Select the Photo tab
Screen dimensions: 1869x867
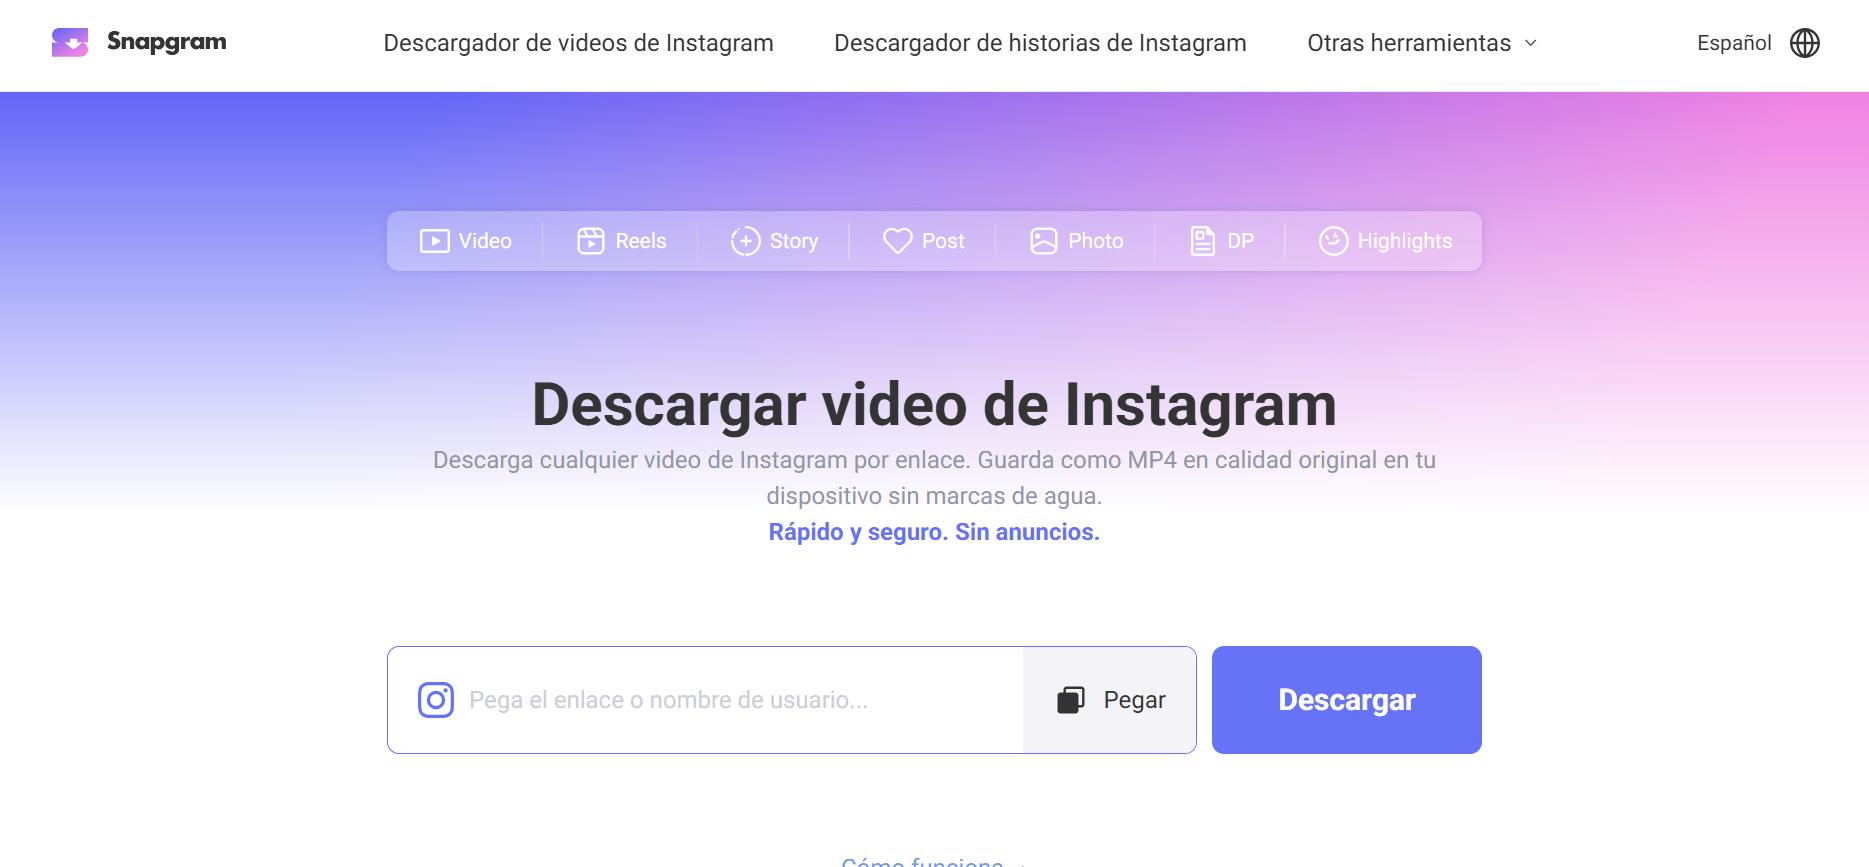[1076, 241]
